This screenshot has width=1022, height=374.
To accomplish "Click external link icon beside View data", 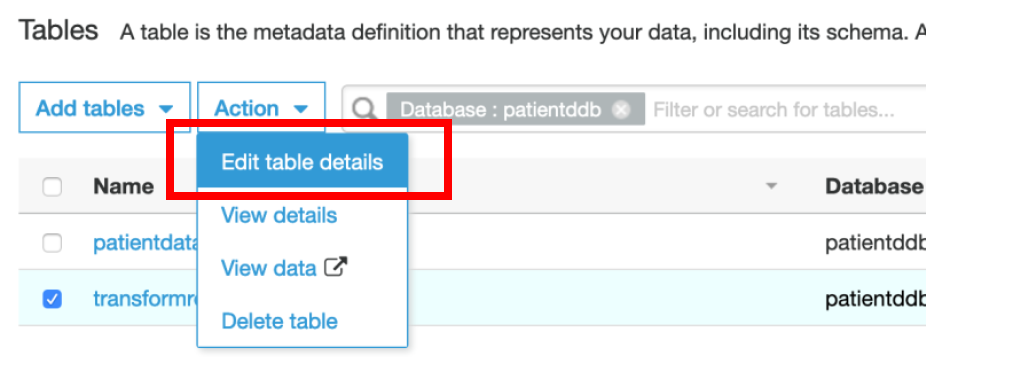I will 336,266.
